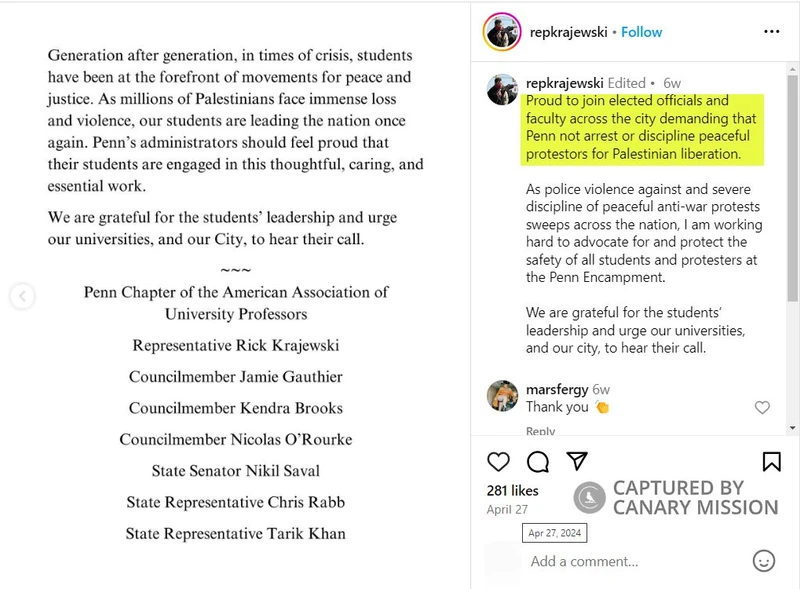800x589 pixels.
Task: Open comments via the speech bubble icon
Action: (x=538, y=461)
